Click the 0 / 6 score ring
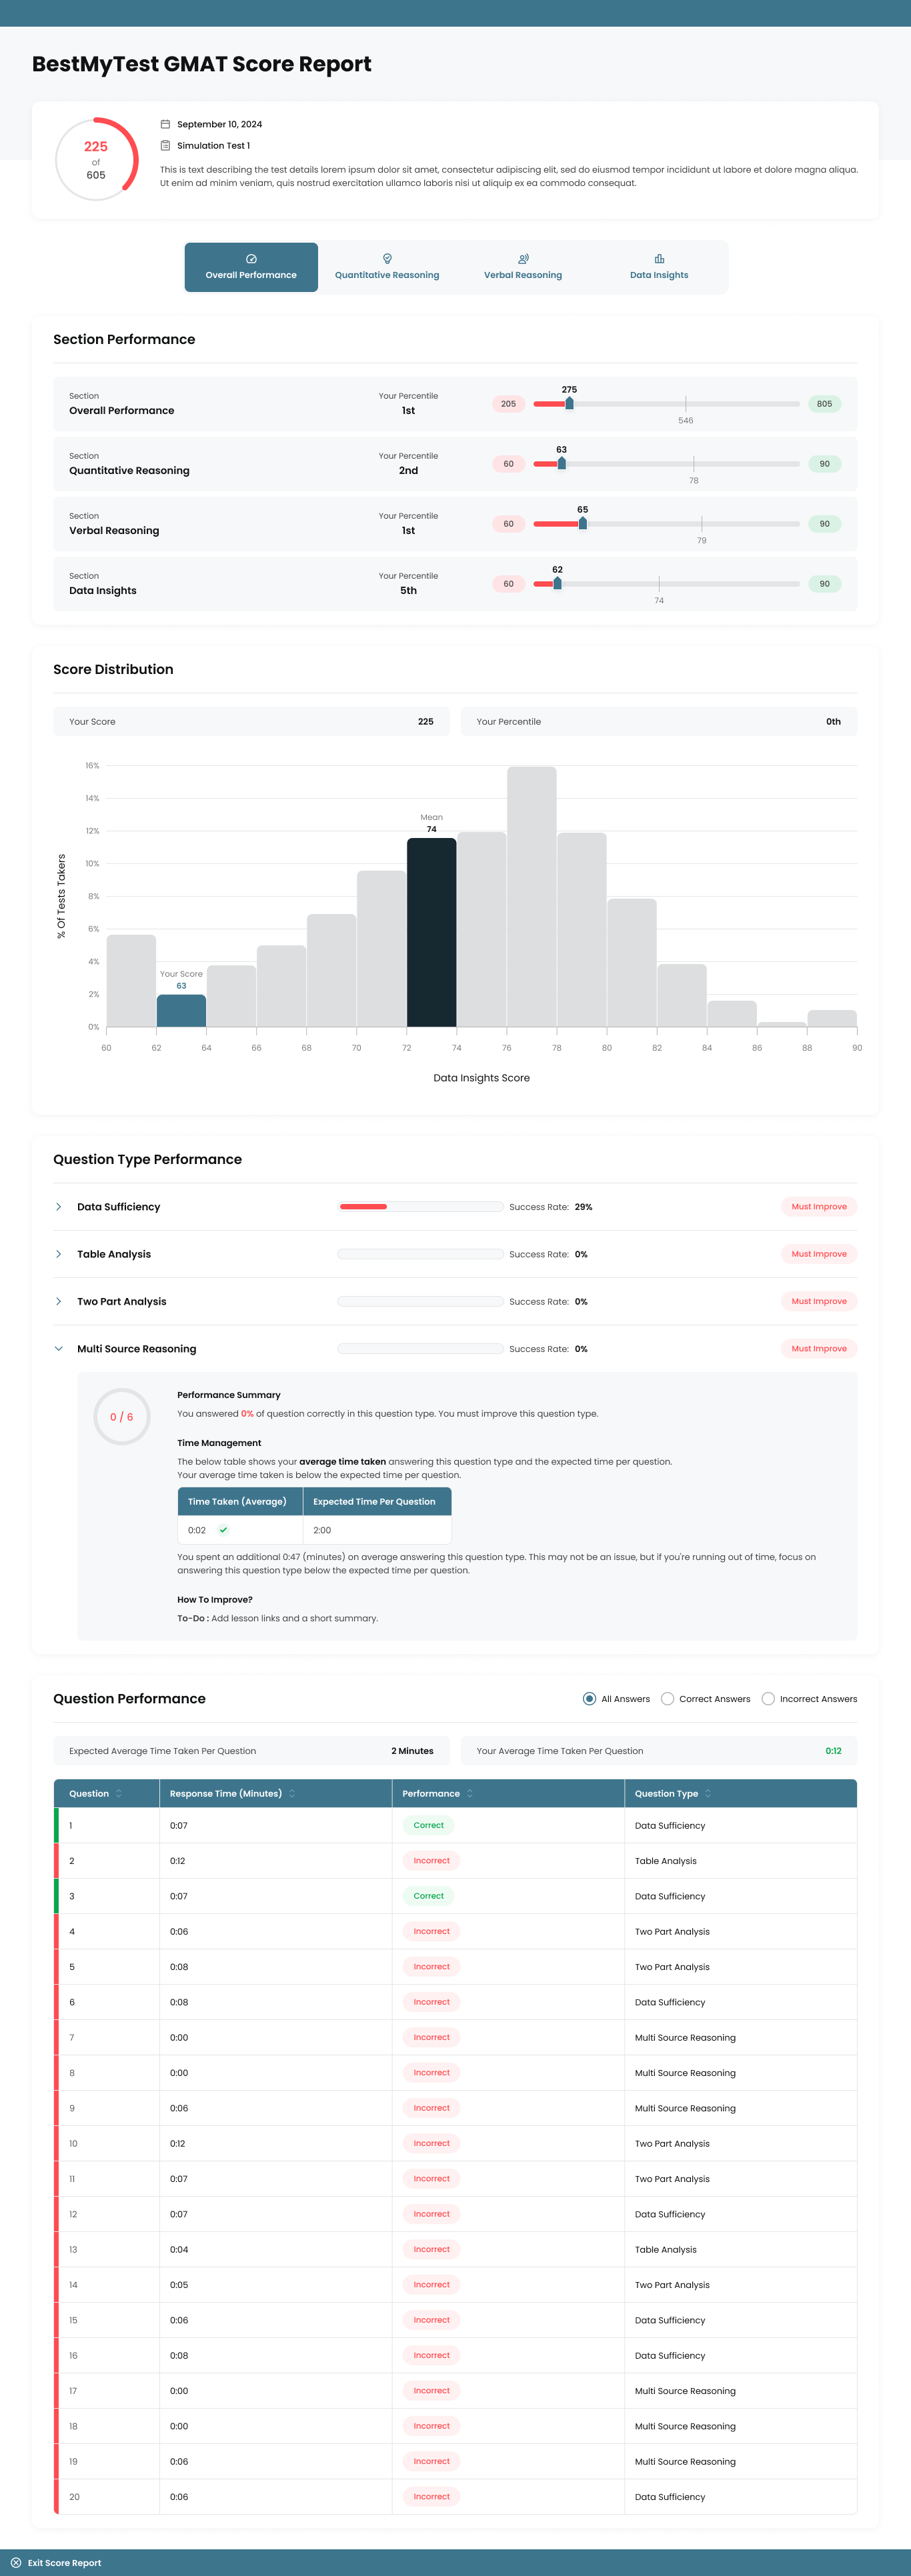Viewport: 911px width, 2576px height. pyautogui.click(x=121, y=1417)
